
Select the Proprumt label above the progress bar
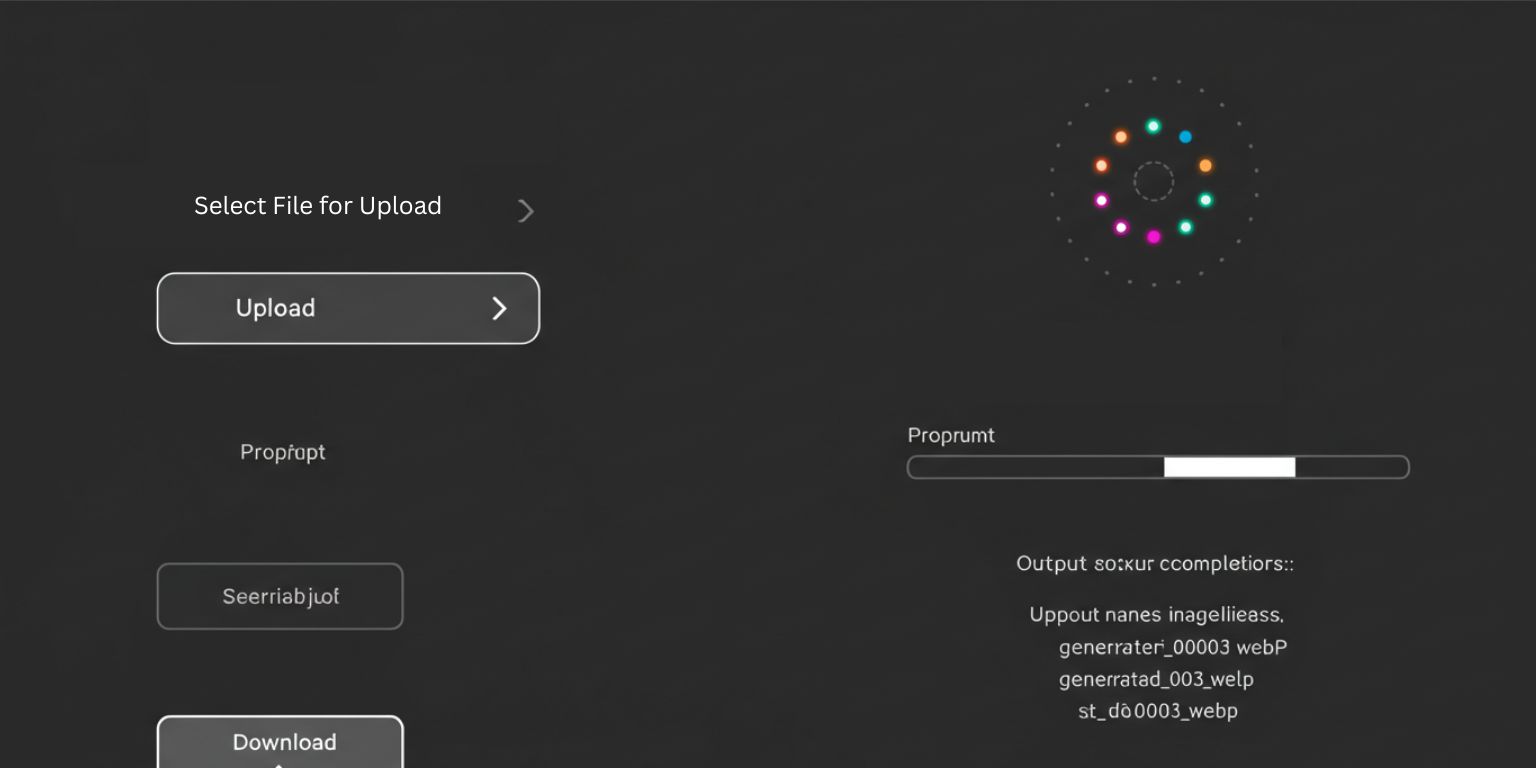pyautogui.click(x=950, y=436)
